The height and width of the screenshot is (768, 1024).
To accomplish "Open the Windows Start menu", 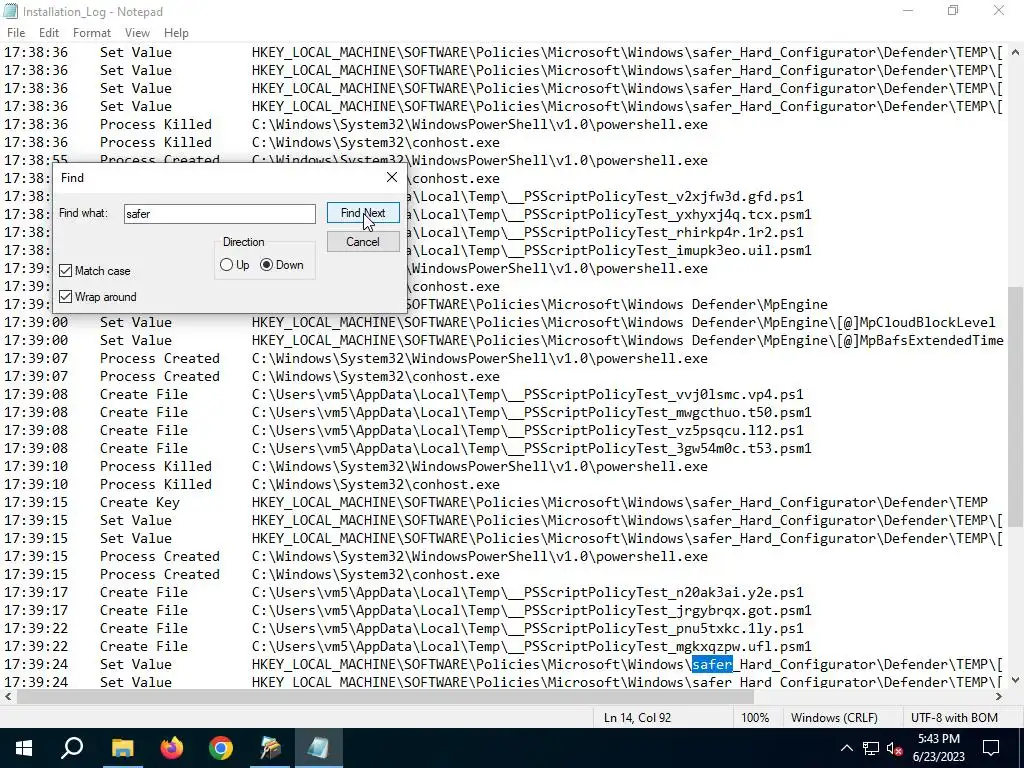I will tap(24, 748).
